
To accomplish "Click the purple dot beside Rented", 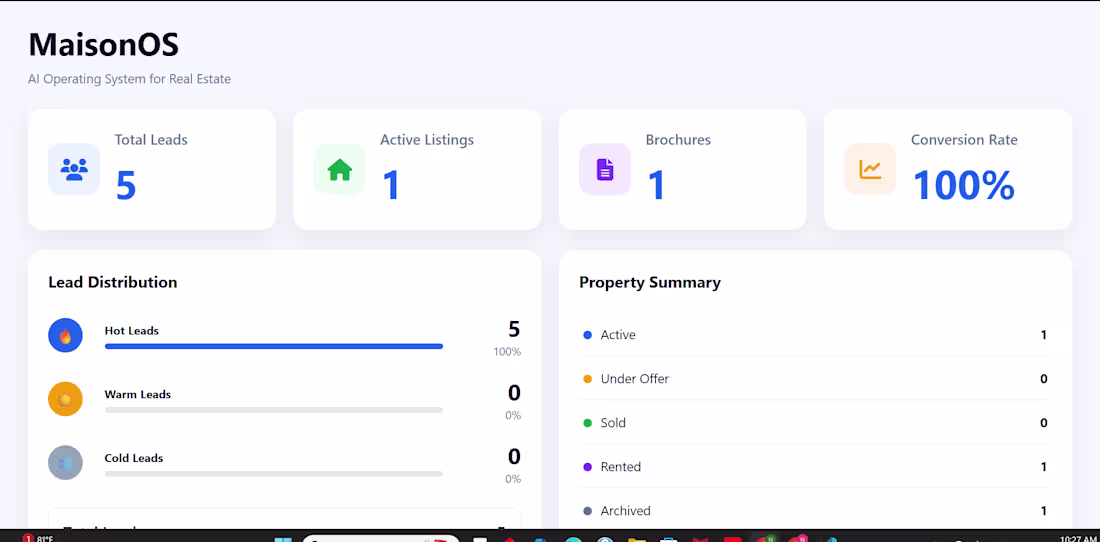I will pyautogui.click(x=588, y=467).
